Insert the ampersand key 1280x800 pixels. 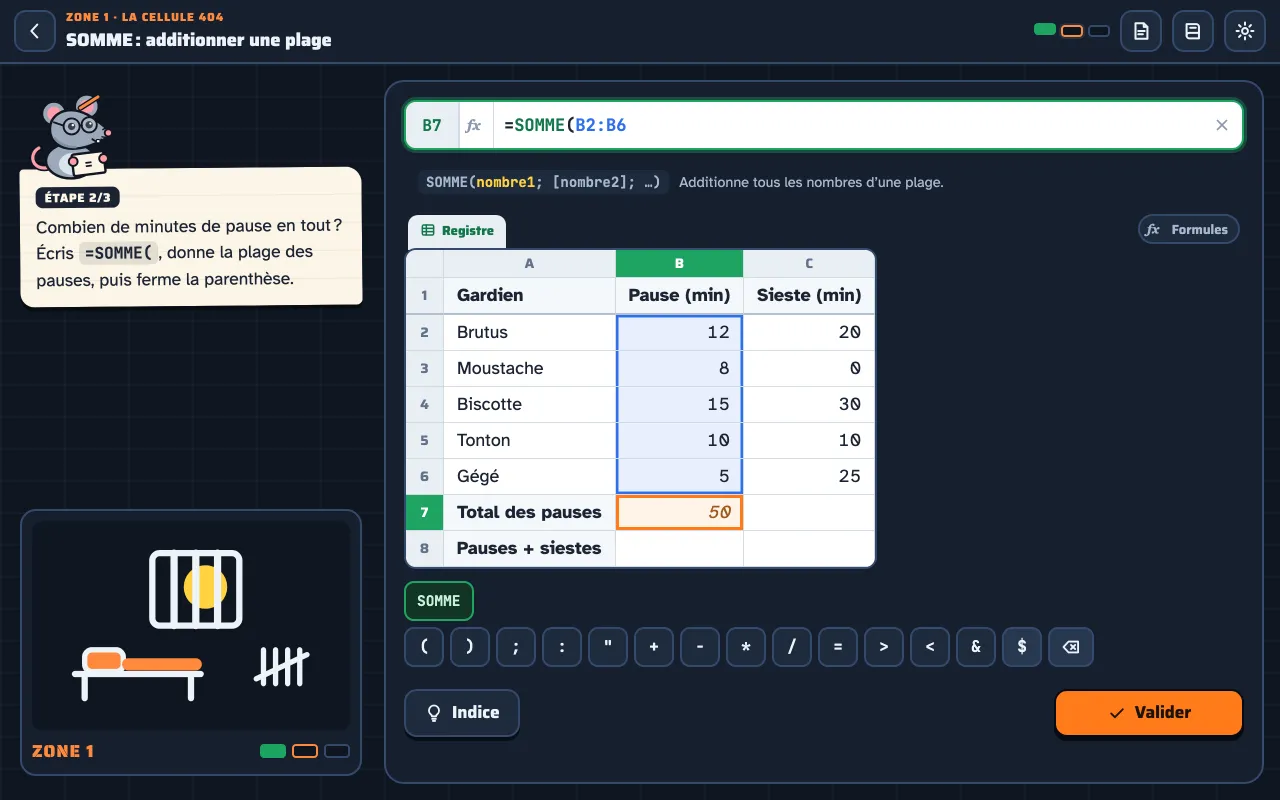tap(976, 647)
